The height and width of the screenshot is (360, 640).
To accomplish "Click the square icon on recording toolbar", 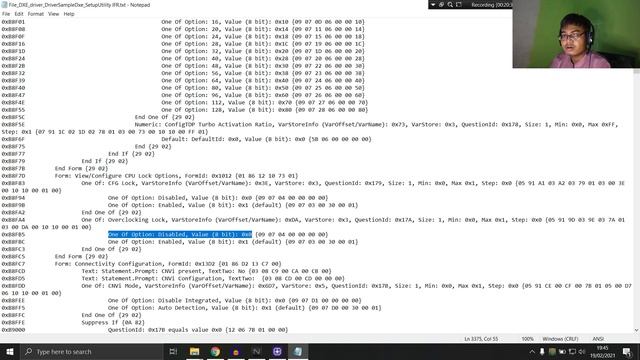I will (x=459, y=5).
